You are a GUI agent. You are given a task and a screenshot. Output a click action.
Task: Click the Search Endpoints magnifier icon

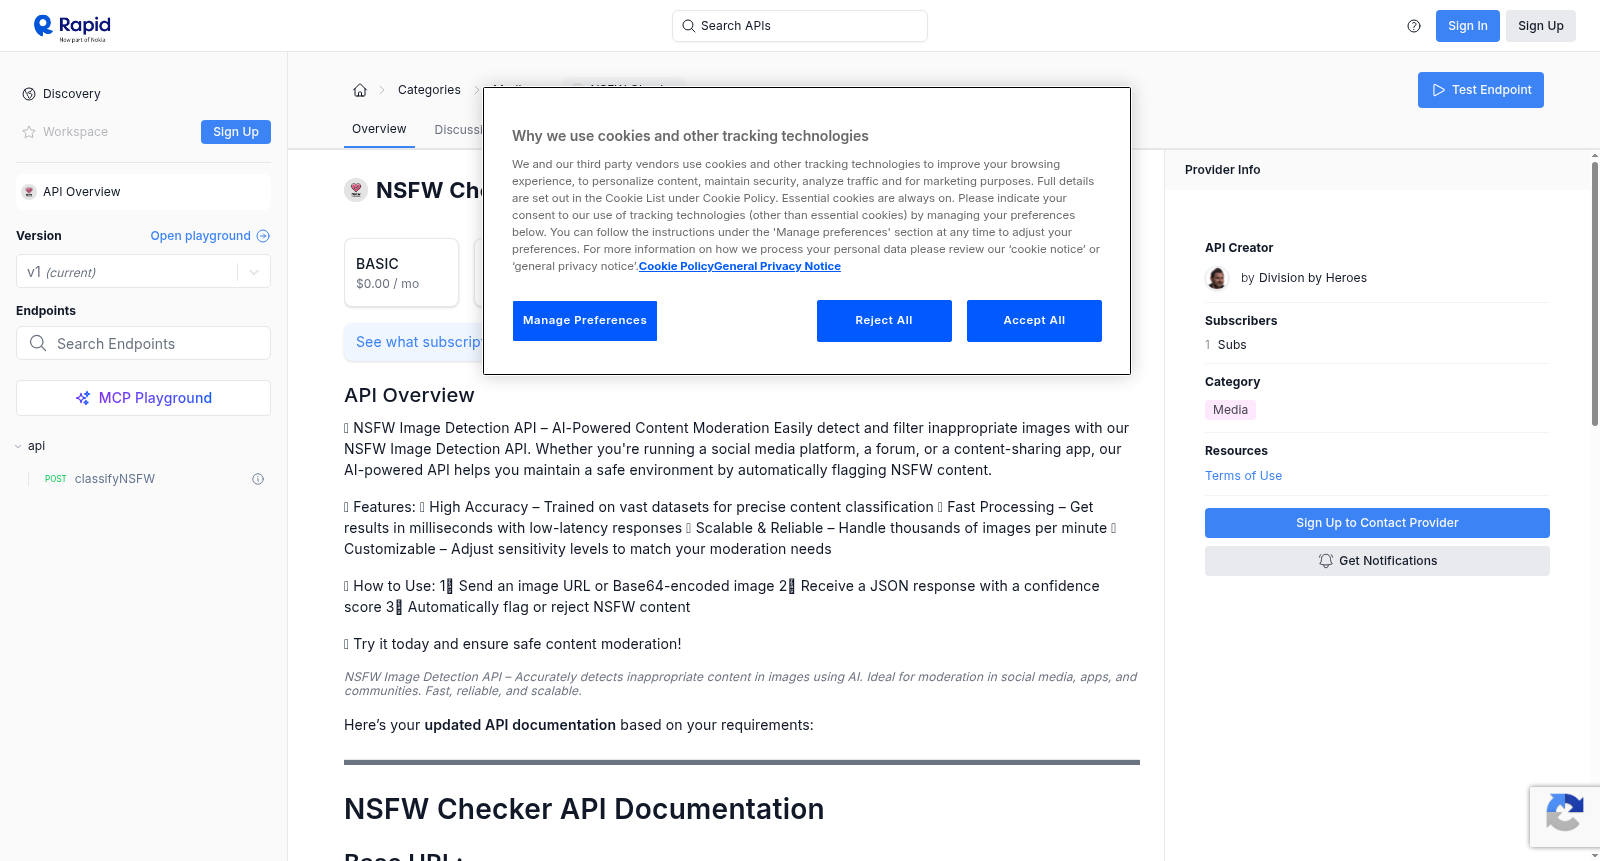point(38,343)
